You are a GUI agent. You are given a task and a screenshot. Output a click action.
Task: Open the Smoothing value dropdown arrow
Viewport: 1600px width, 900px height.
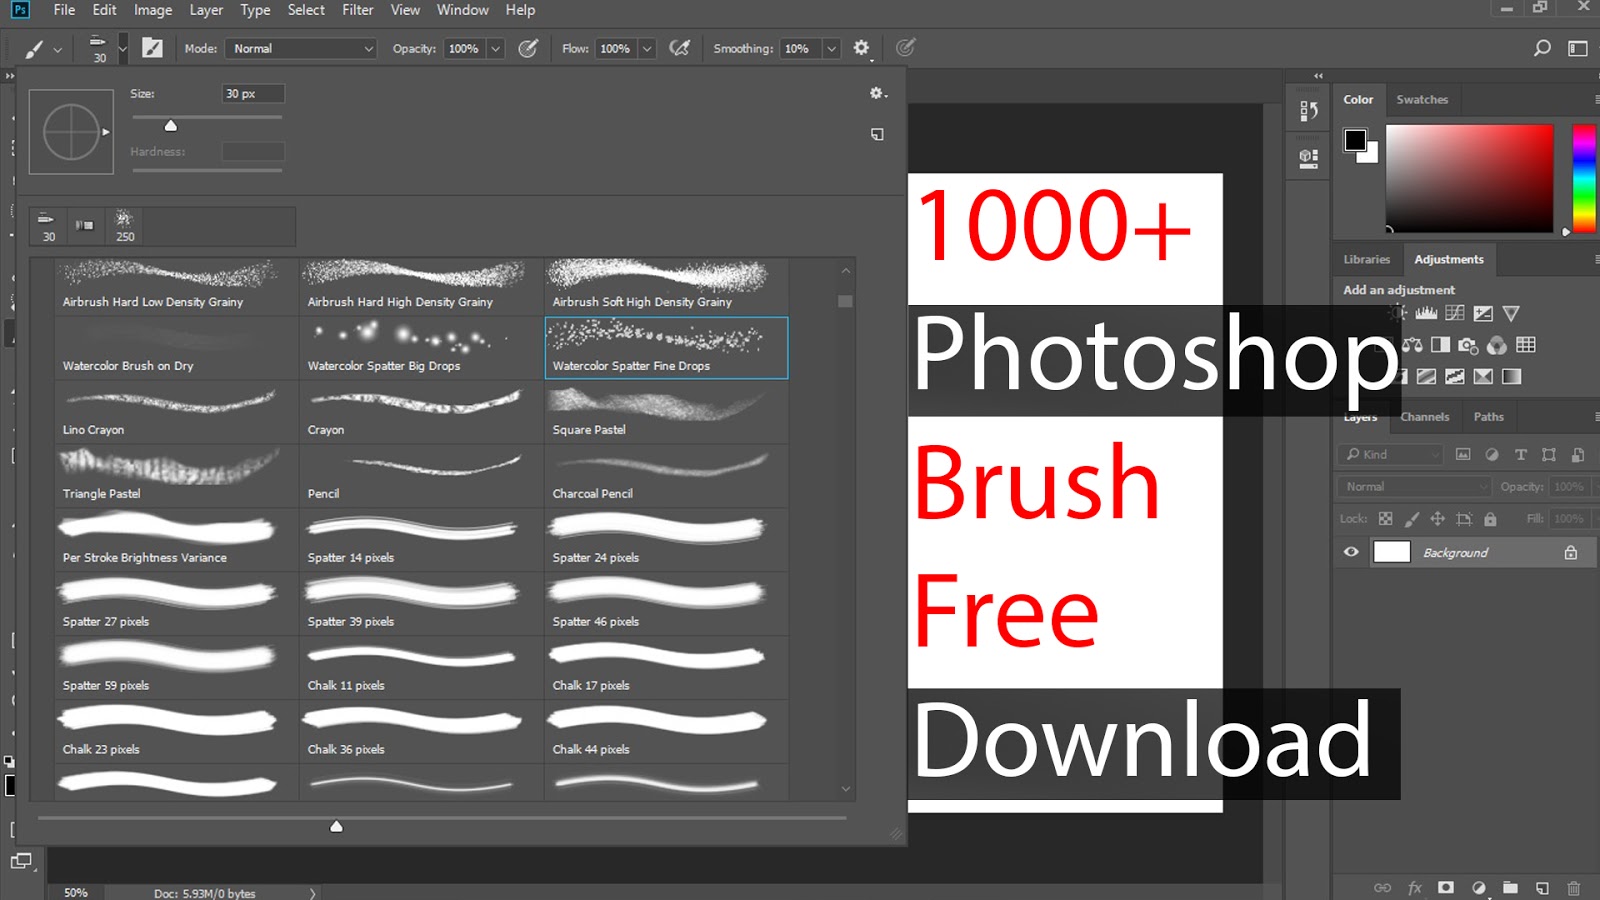click(831, 48)
